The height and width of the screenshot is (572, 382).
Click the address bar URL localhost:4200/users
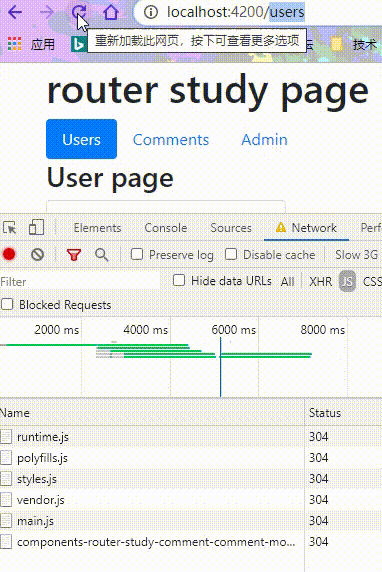(235, 12)
